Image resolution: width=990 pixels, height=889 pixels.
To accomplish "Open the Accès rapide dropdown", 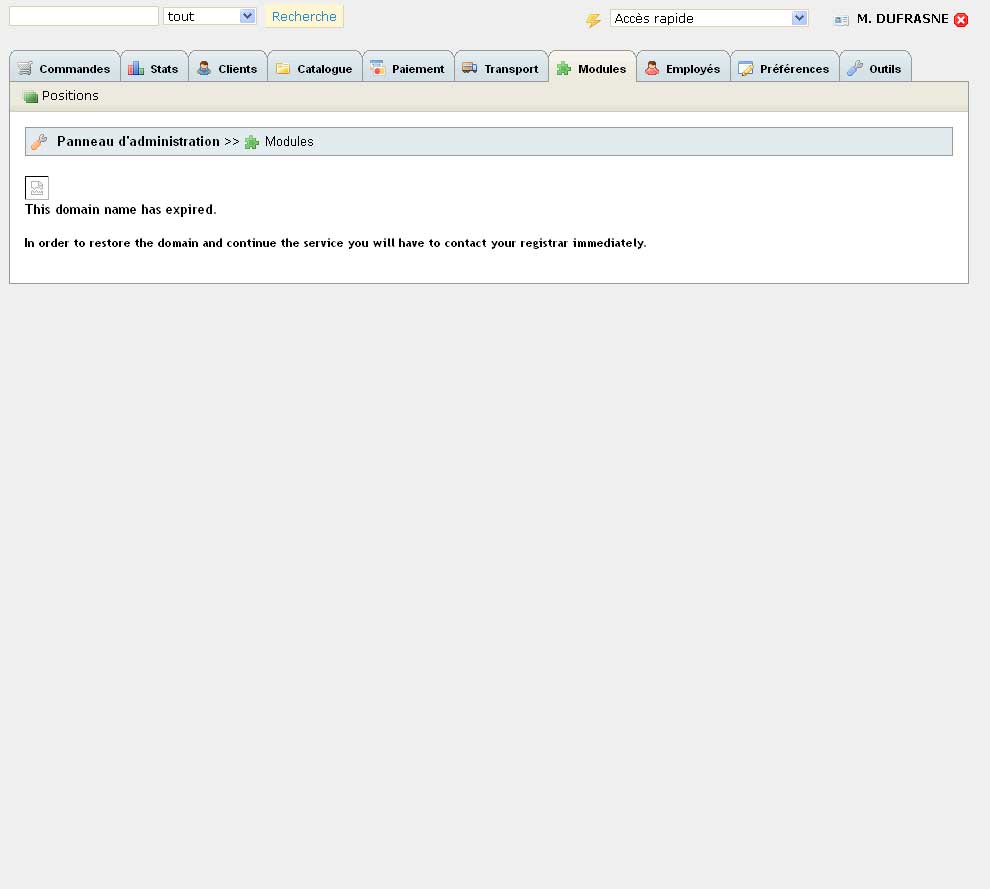I will coord(709,18).
